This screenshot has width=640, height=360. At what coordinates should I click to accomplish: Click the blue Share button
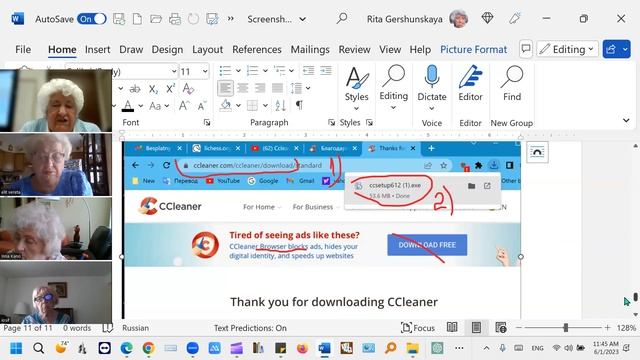[611, 49]
